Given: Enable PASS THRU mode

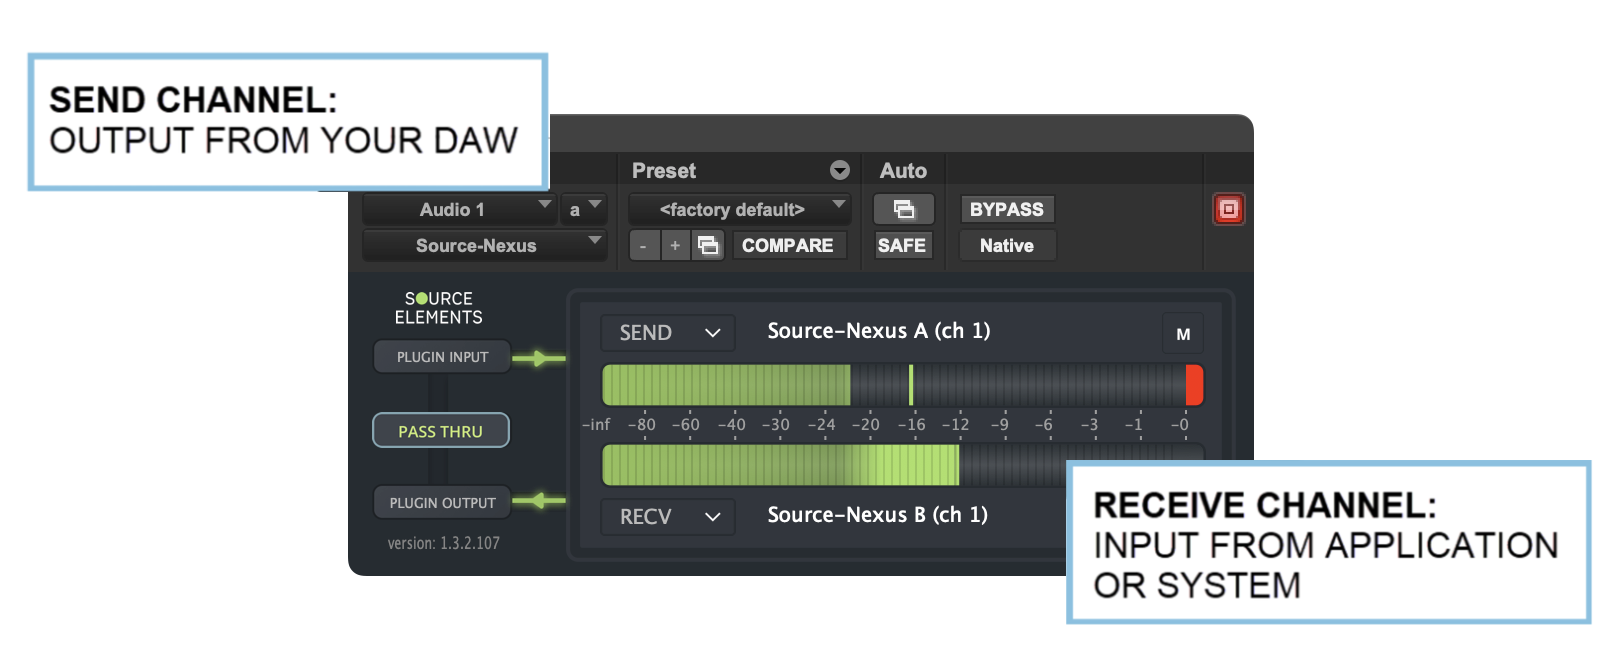Looking at the screenshot, I should point(440,431).
